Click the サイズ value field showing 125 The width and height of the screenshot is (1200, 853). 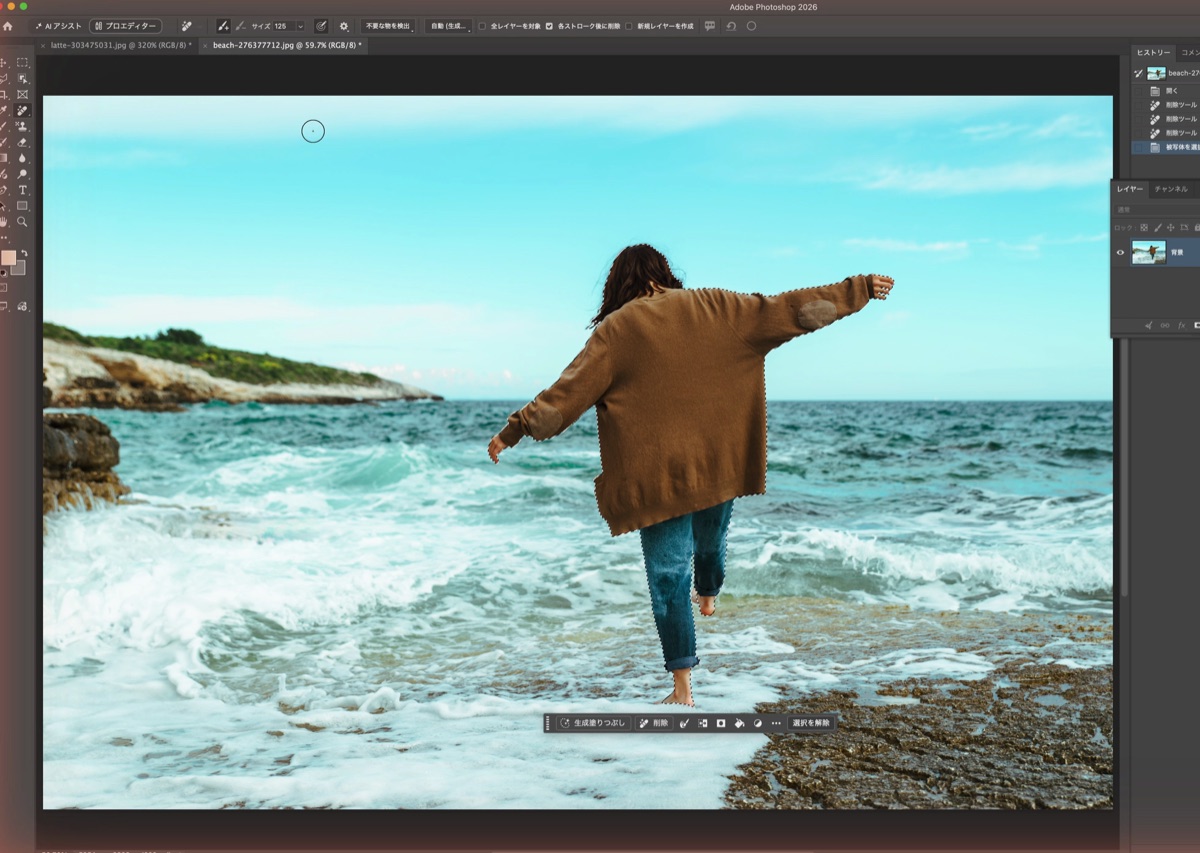pyautogui.click(x=282, y=26)
